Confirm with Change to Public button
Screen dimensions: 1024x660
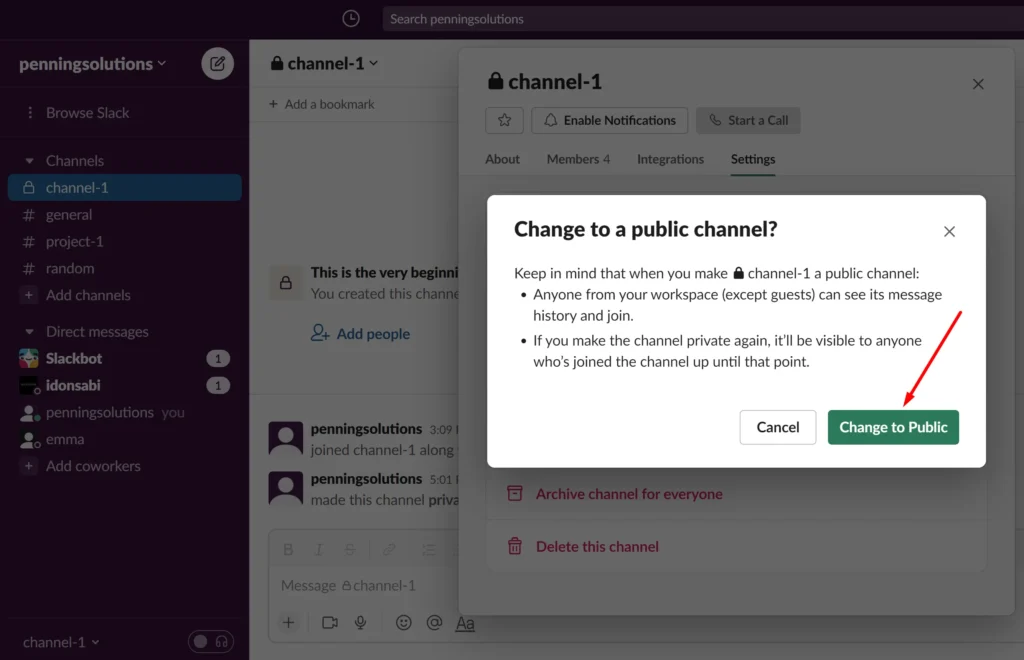(893, 427)
